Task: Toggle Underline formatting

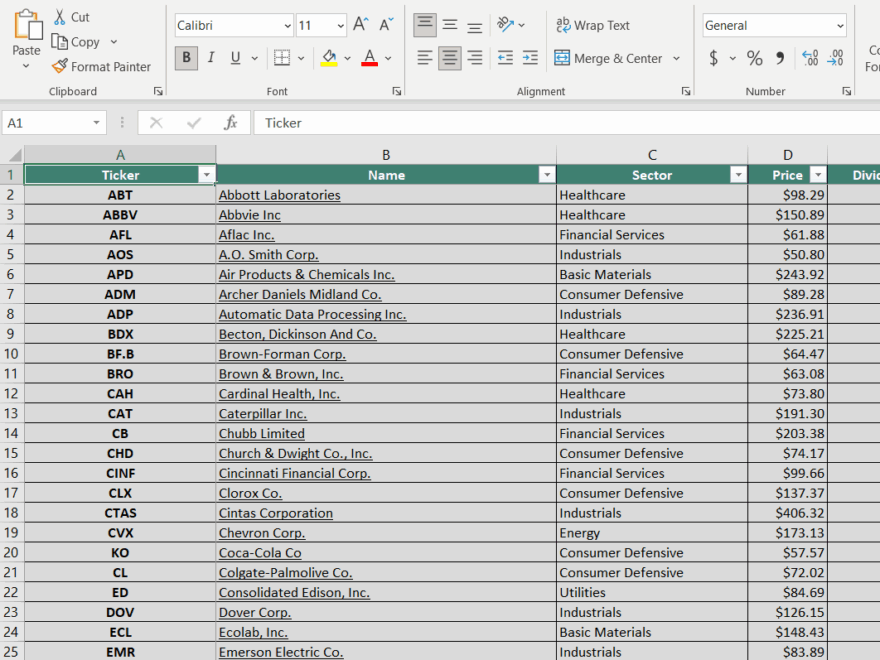Action: coord(235,58)
